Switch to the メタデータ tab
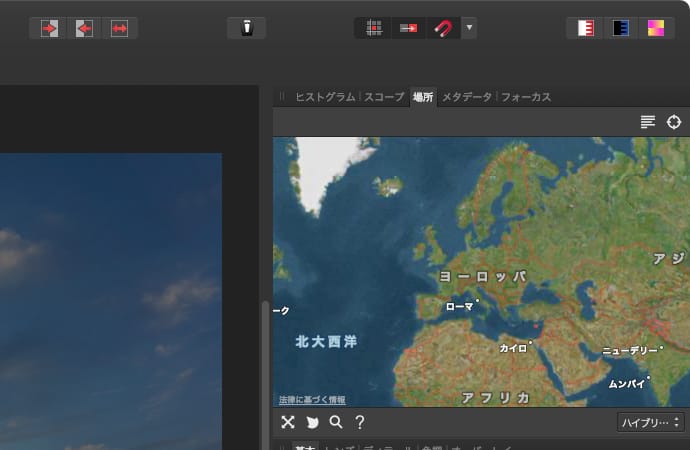 (x=467, y=97)
